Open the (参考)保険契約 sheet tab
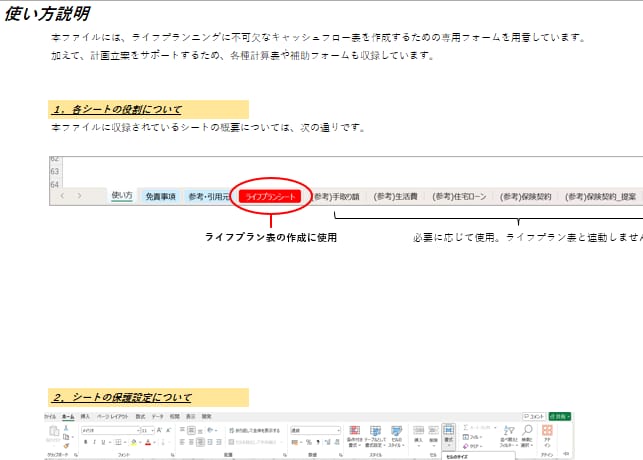Screen dimensions: 643x460 (525, 197)
